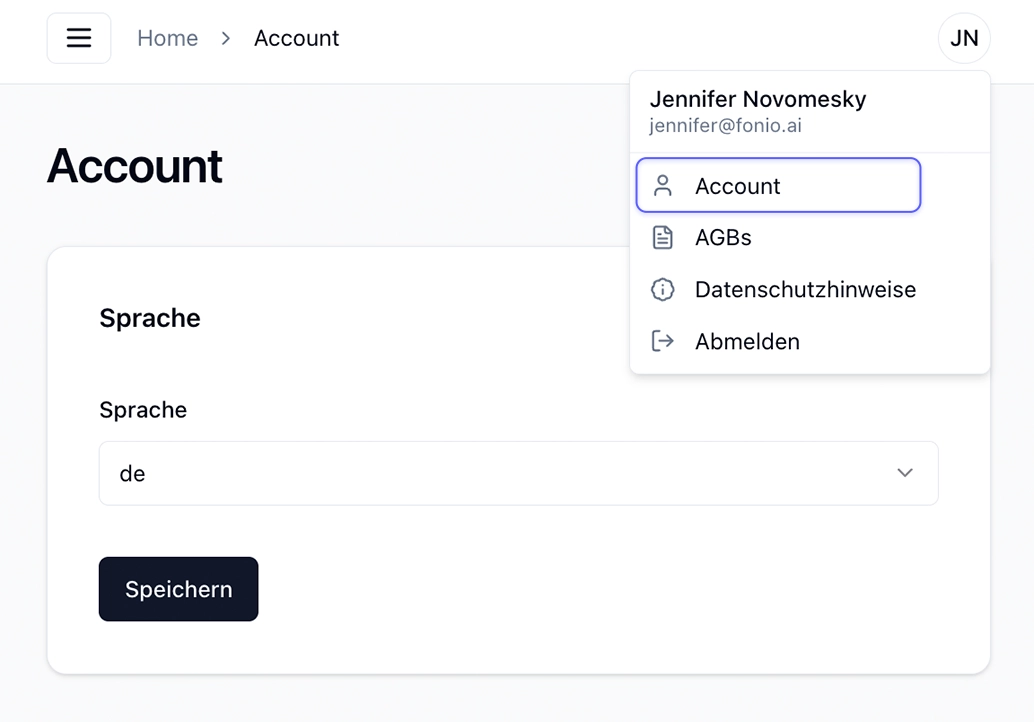This screenshot has height=722, width=1034.
Task: Click the Account breadcrumb item
Action: [x=297, y=38]
